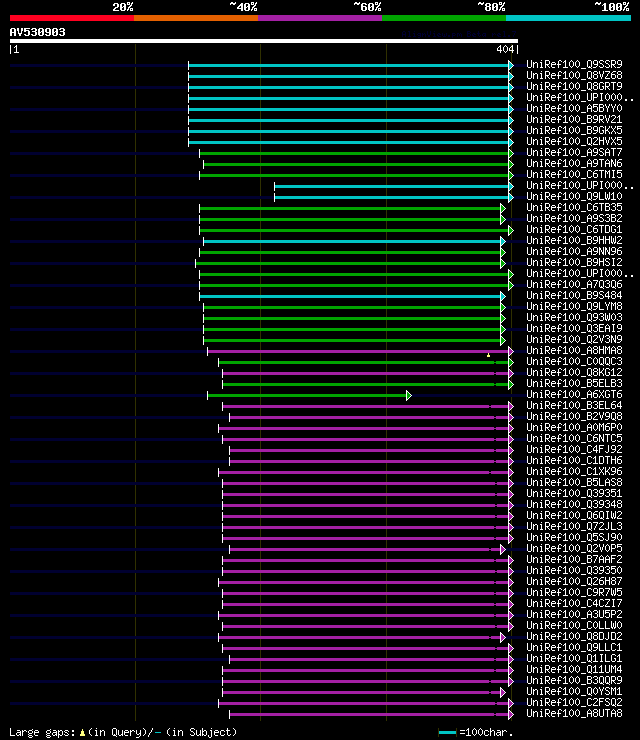Click UniRef100_Q8DJD2 label

[574, 637]
